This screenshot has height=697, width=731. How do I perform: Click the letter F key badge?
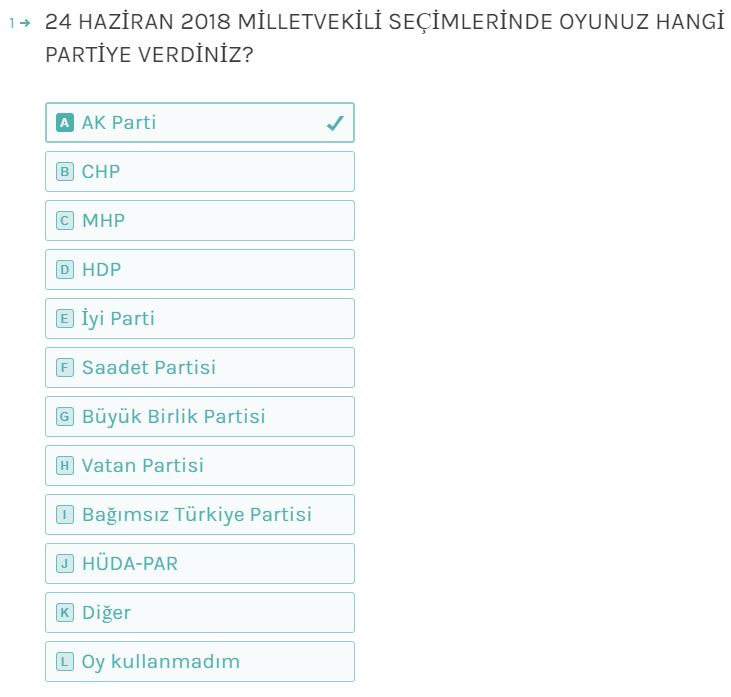pos(65,368)
